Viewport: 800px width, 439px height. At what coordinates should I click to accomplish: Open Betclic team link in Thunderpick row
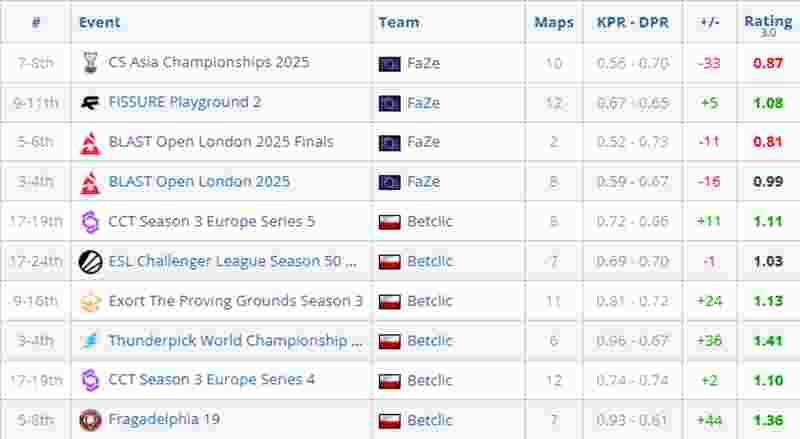[x=429, y=340]
